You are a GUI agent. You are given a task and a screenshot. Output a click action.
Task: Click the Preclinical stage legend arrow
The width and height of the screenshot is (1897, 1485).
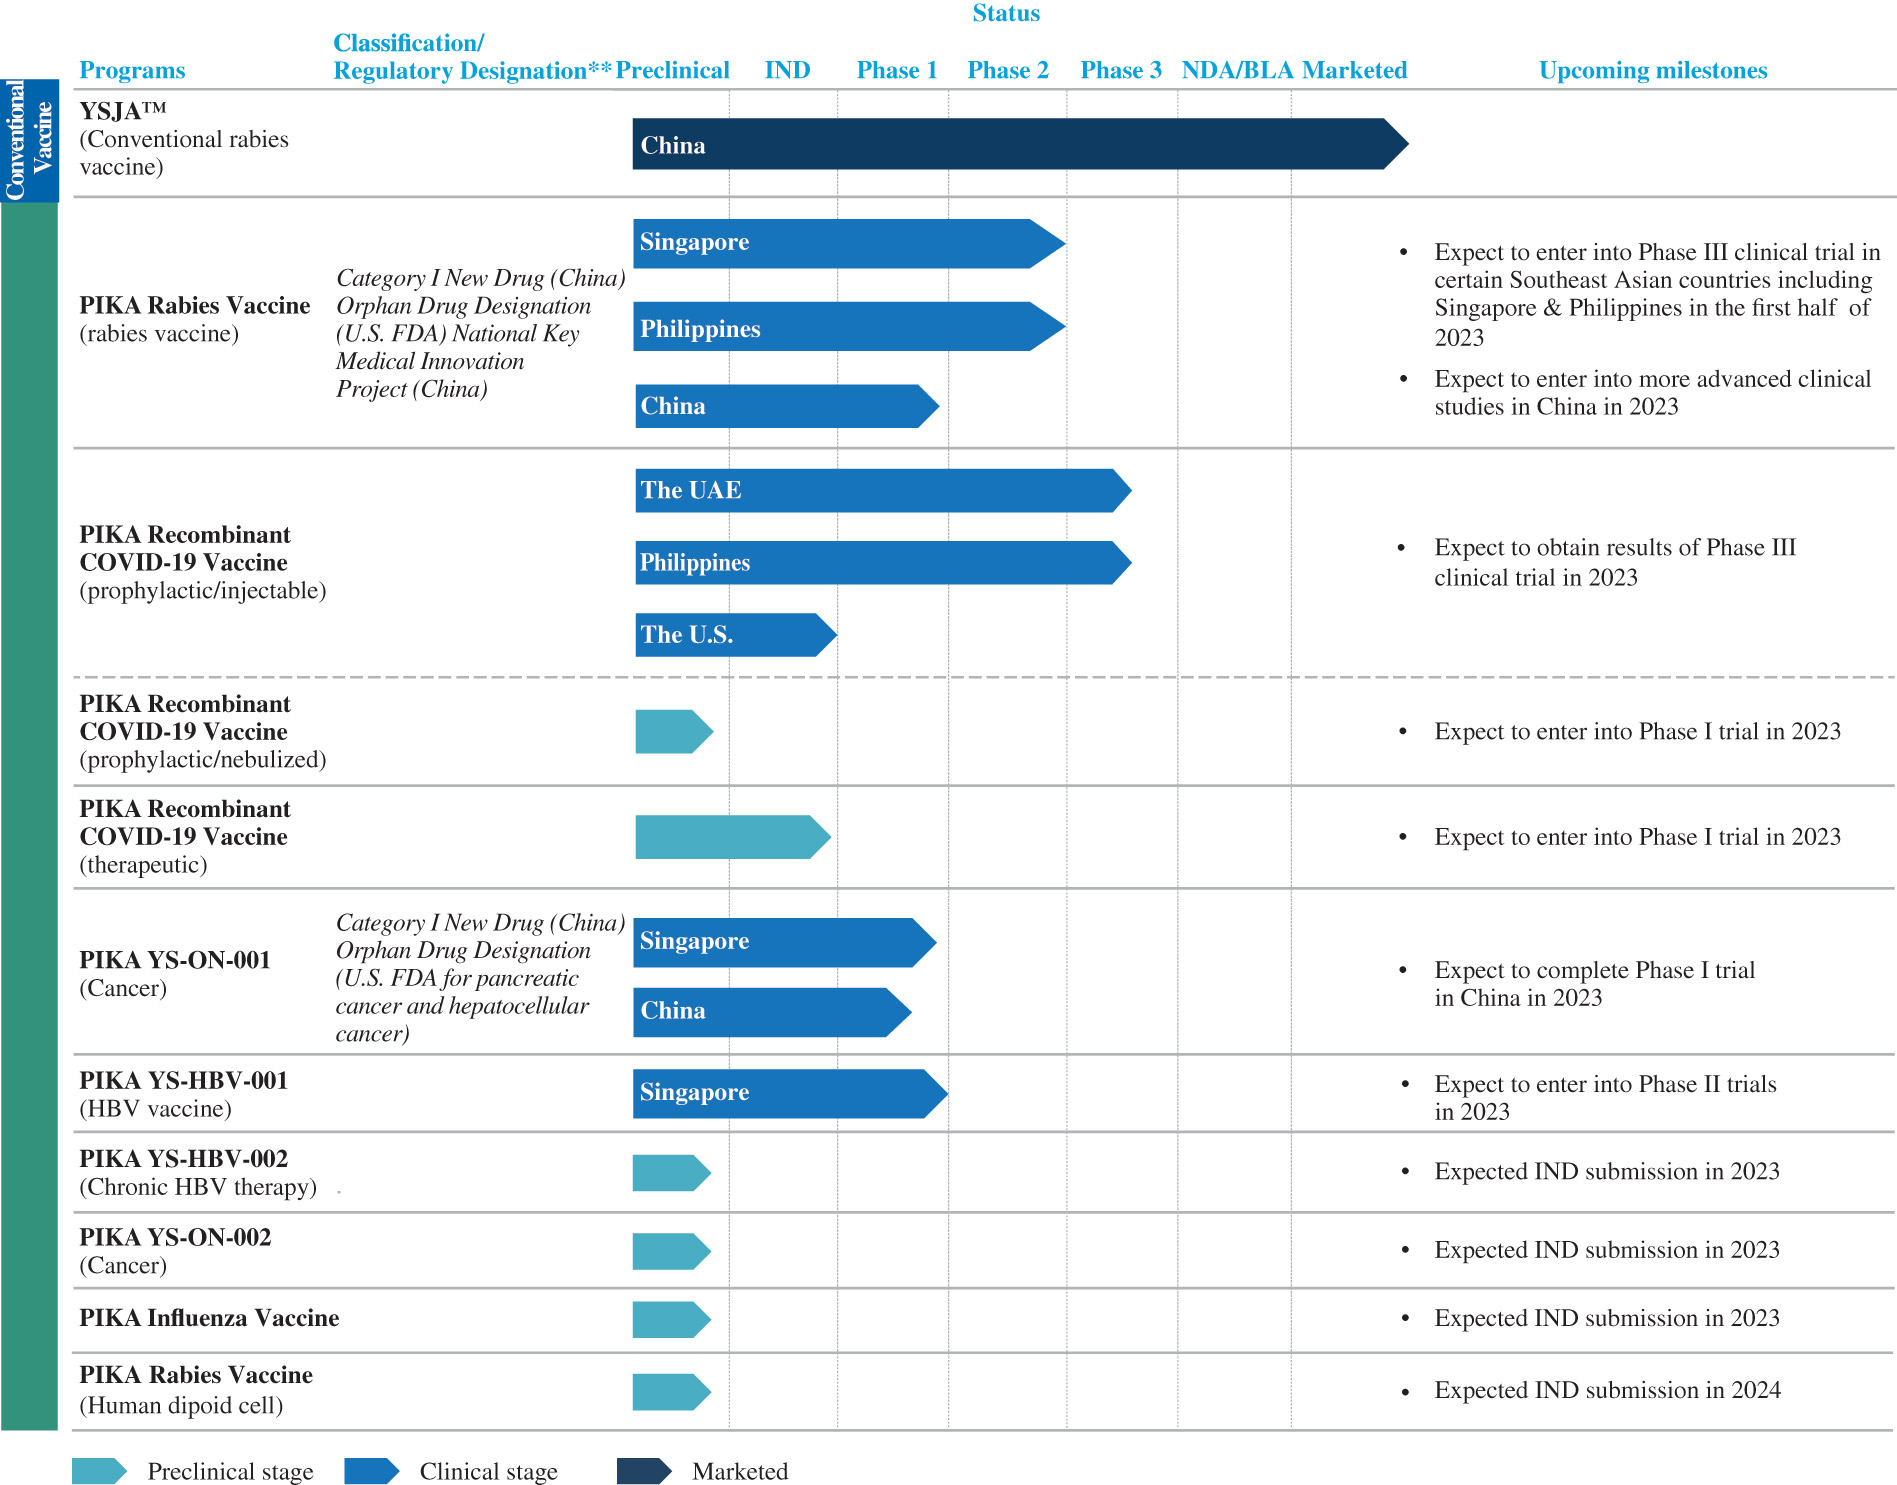click(x=99, y=1471)
